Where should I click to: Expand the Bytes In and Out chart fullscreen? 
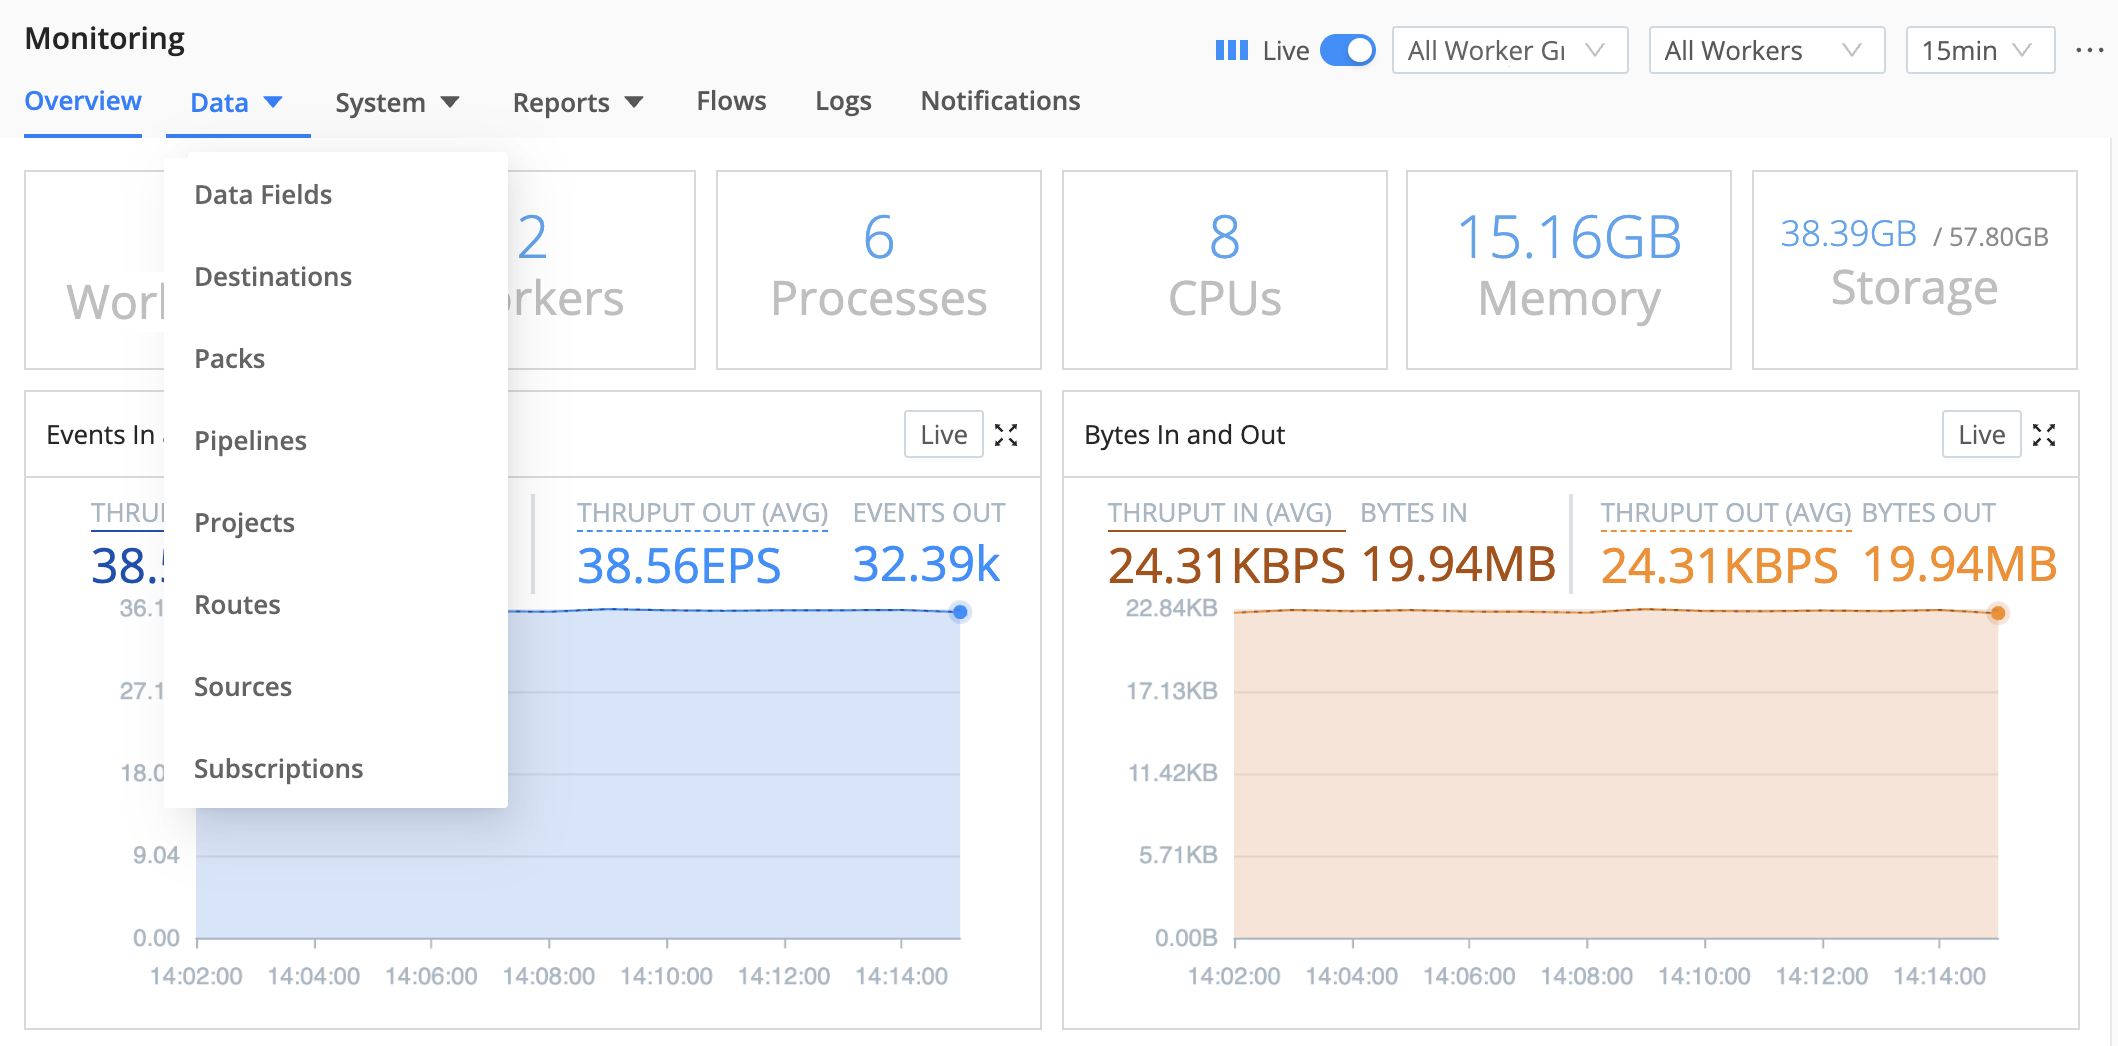(x=2045, y=434)
